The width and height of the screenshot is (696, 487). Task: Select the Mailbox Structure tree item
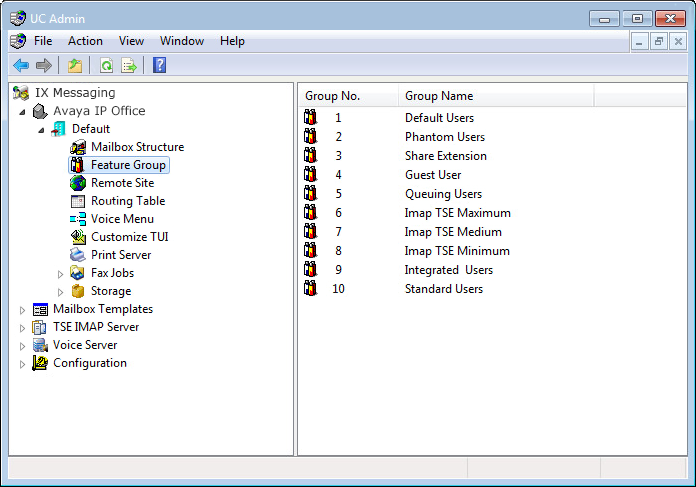tap(138, 147)
